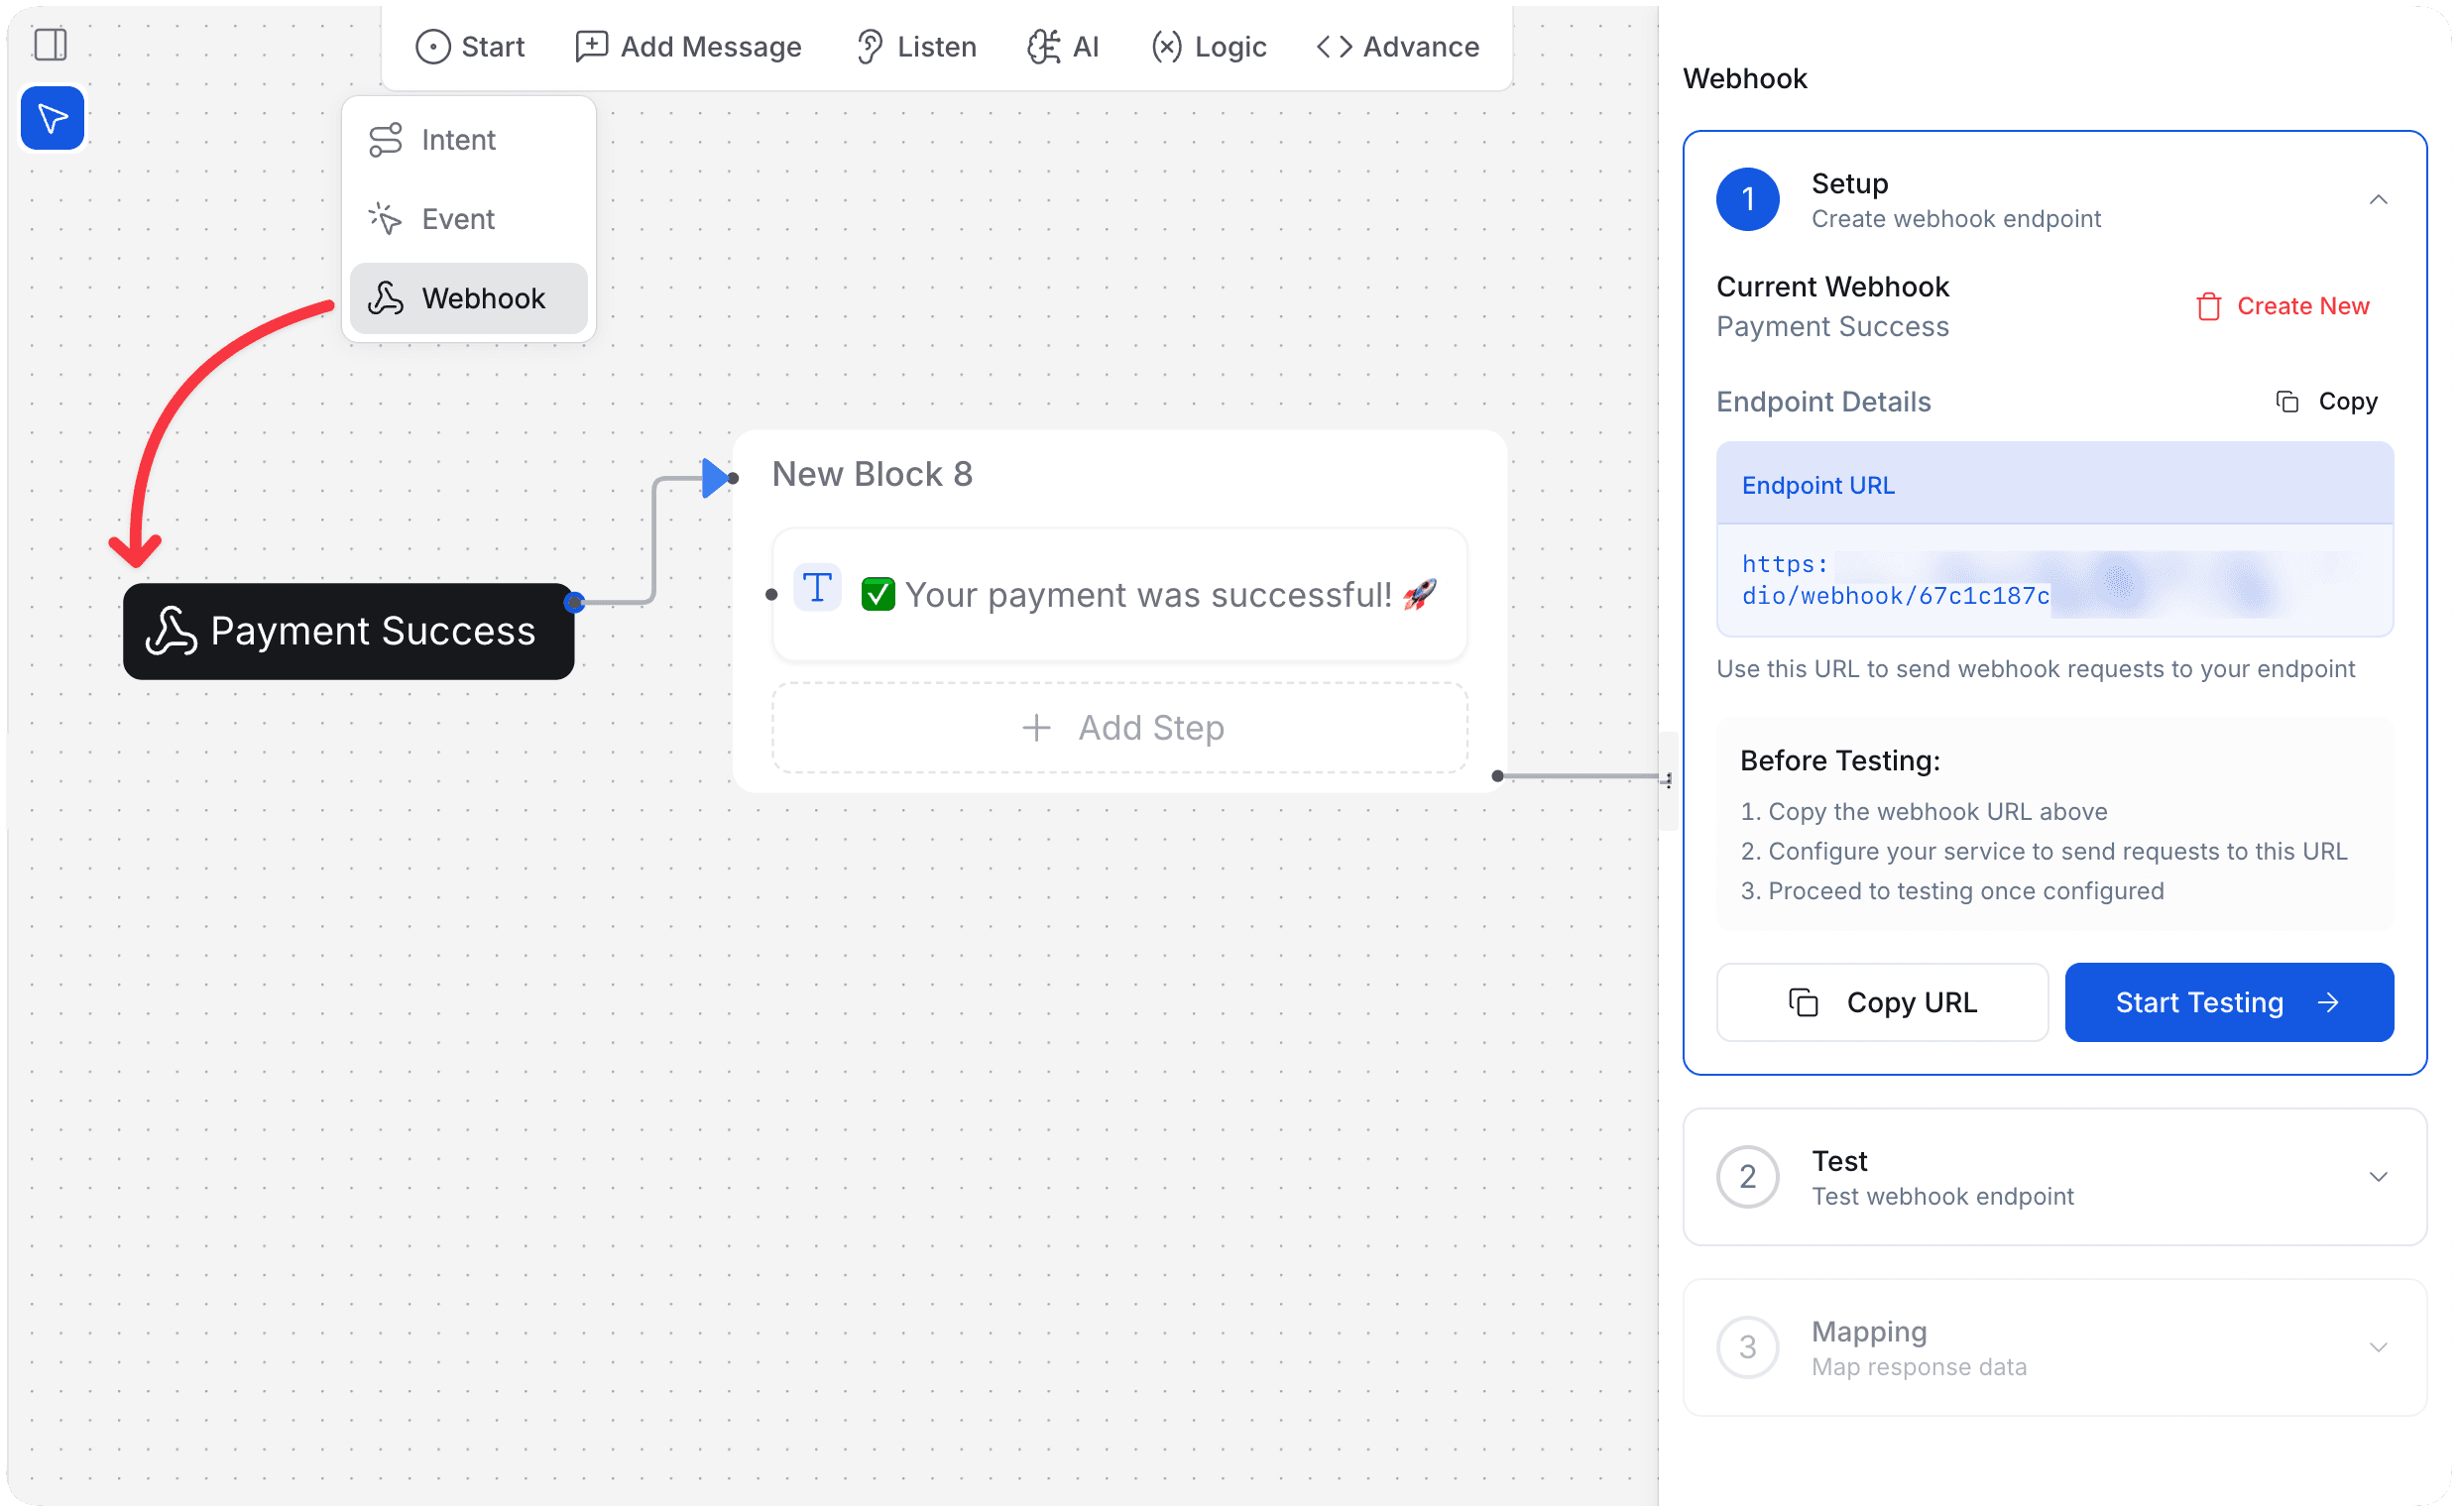Activate the pointer selection tool
The width and height of the screenshot is (2458, 1512).
pyautogui.click(x=52, y=117)
